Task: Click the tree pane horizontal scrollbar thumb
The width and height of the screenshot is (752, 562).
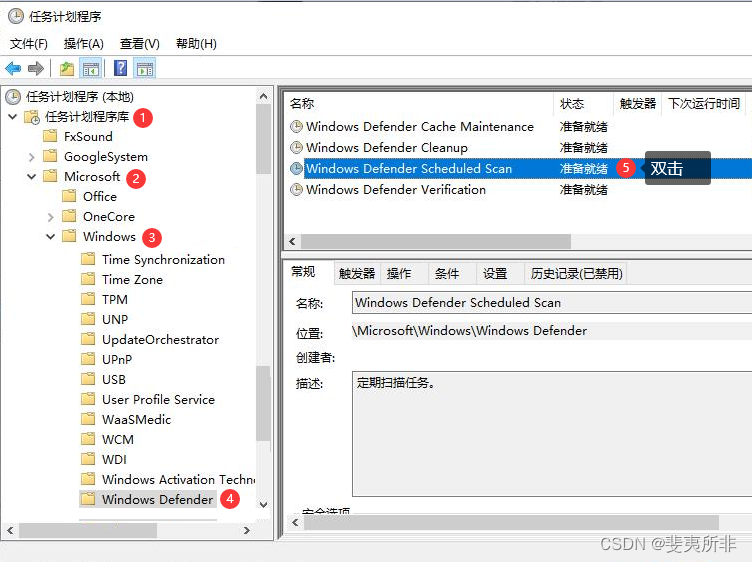Action: (x=88, y=530)
